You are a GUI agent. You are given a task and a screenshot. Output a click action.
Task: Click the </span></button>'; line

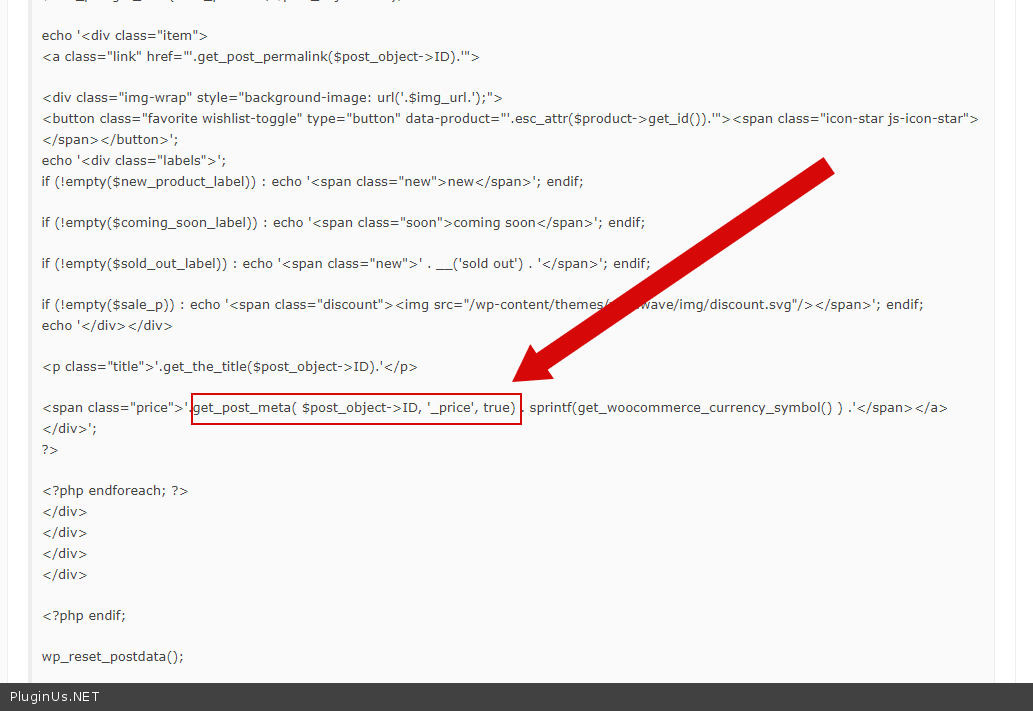[110, 140]
